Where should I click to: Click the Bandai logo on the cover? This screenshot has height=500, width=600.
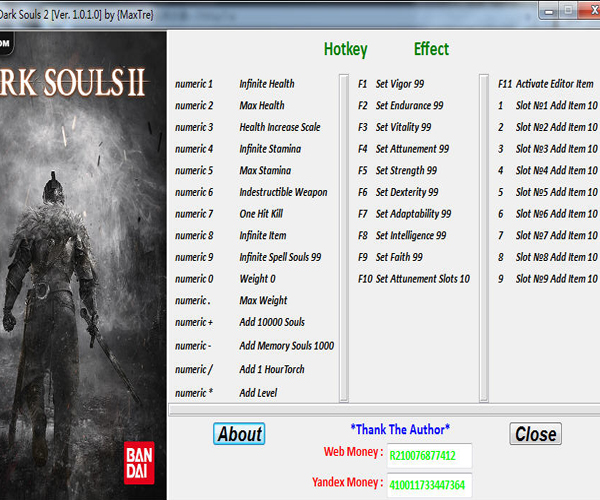click(139, 463)
